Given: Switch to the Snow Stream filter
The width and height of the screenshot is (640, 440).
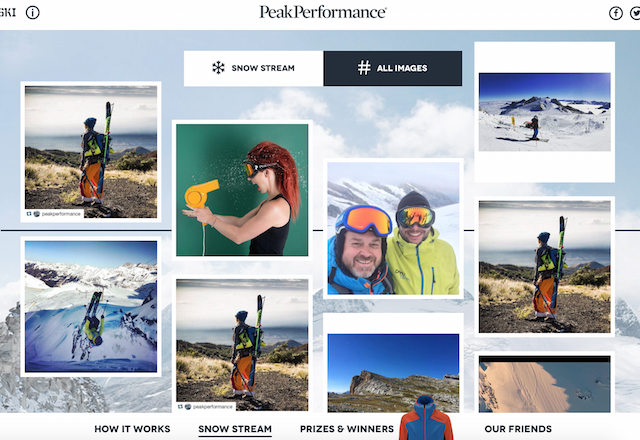Looking at the screenshot, I should pyautogui.click(x=253, y=68).
